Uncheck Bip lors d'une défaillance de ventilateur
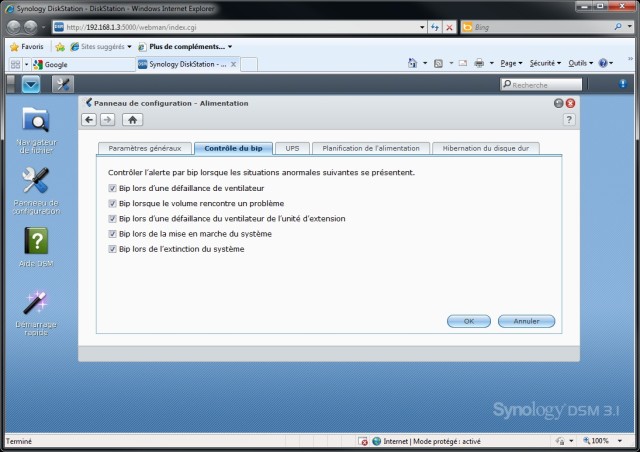The width and height of the screenshot is (640, 452). pyautogui.click(x=112, y=188)
